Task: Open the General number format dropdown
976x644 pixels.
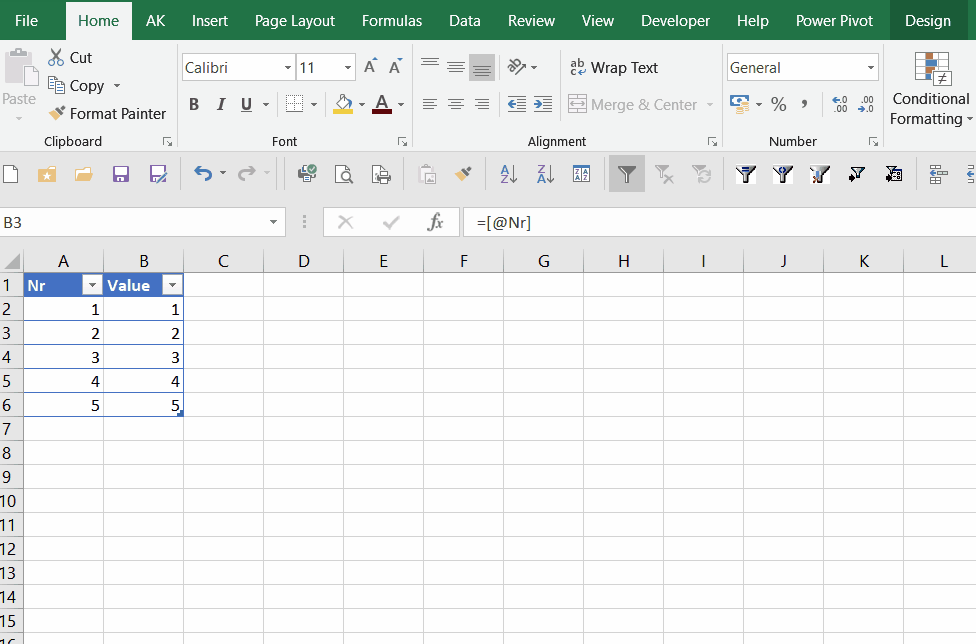Action: coord(871,67)
